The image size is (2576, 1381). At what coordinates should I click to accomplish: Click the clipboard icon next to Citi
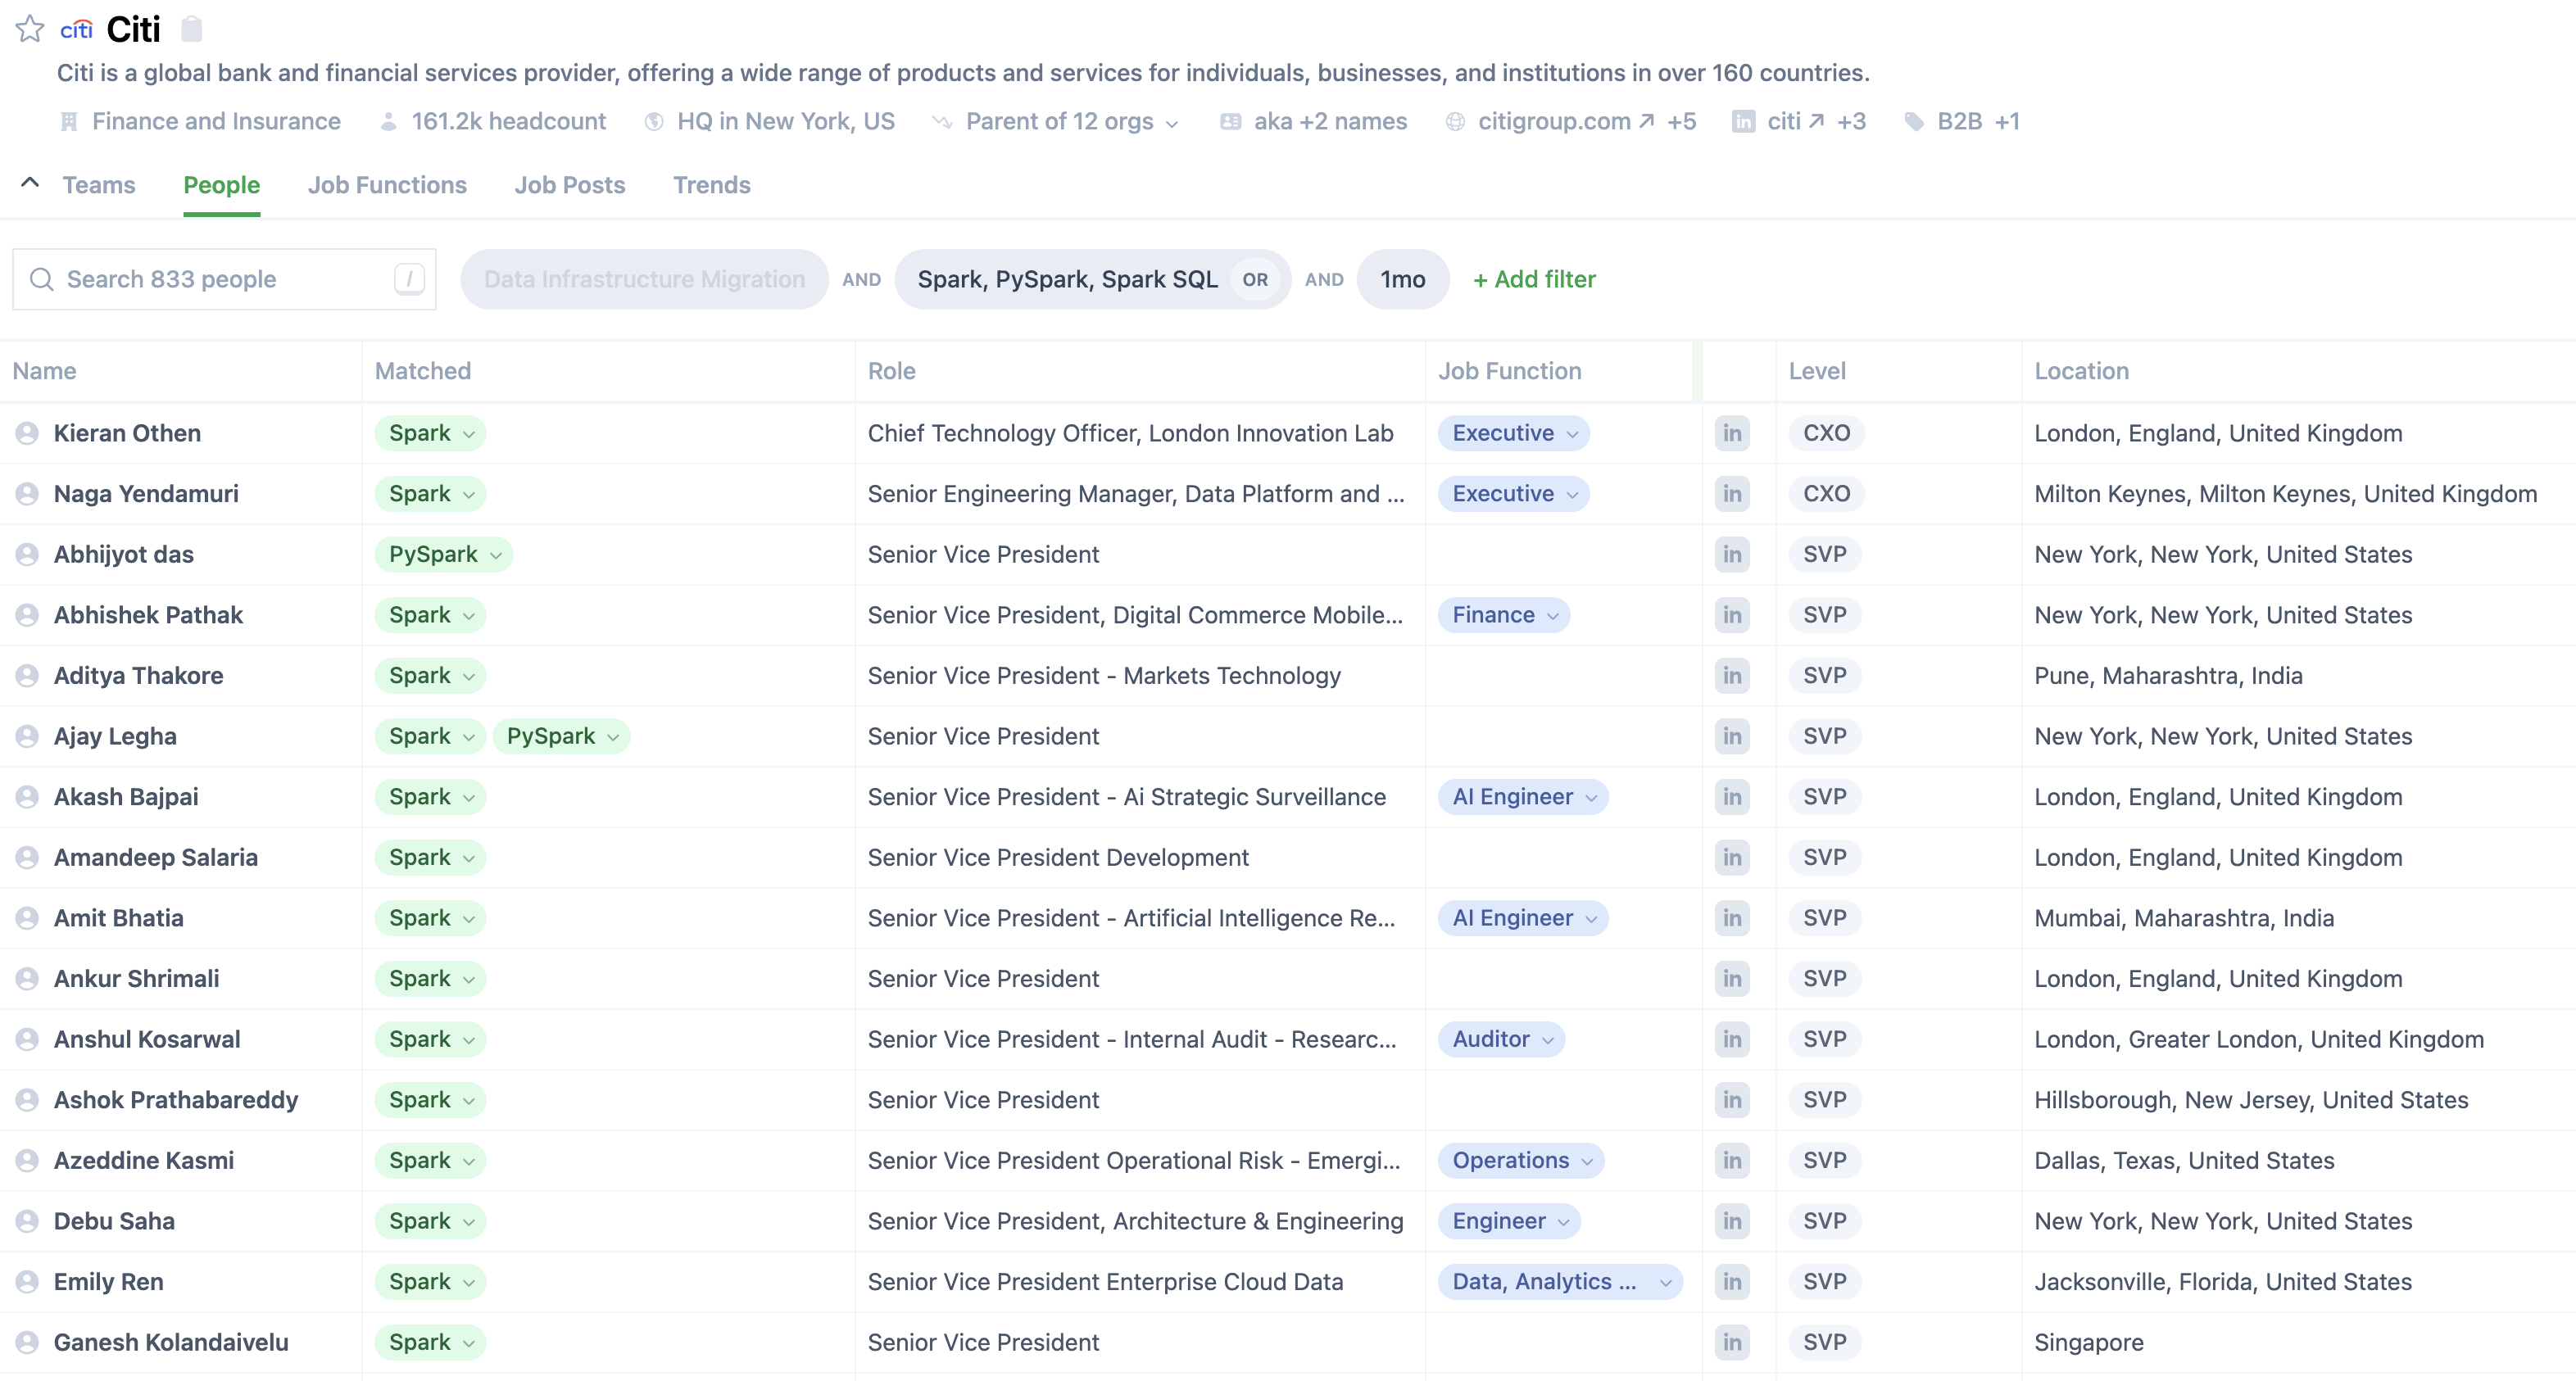[191, 29]
